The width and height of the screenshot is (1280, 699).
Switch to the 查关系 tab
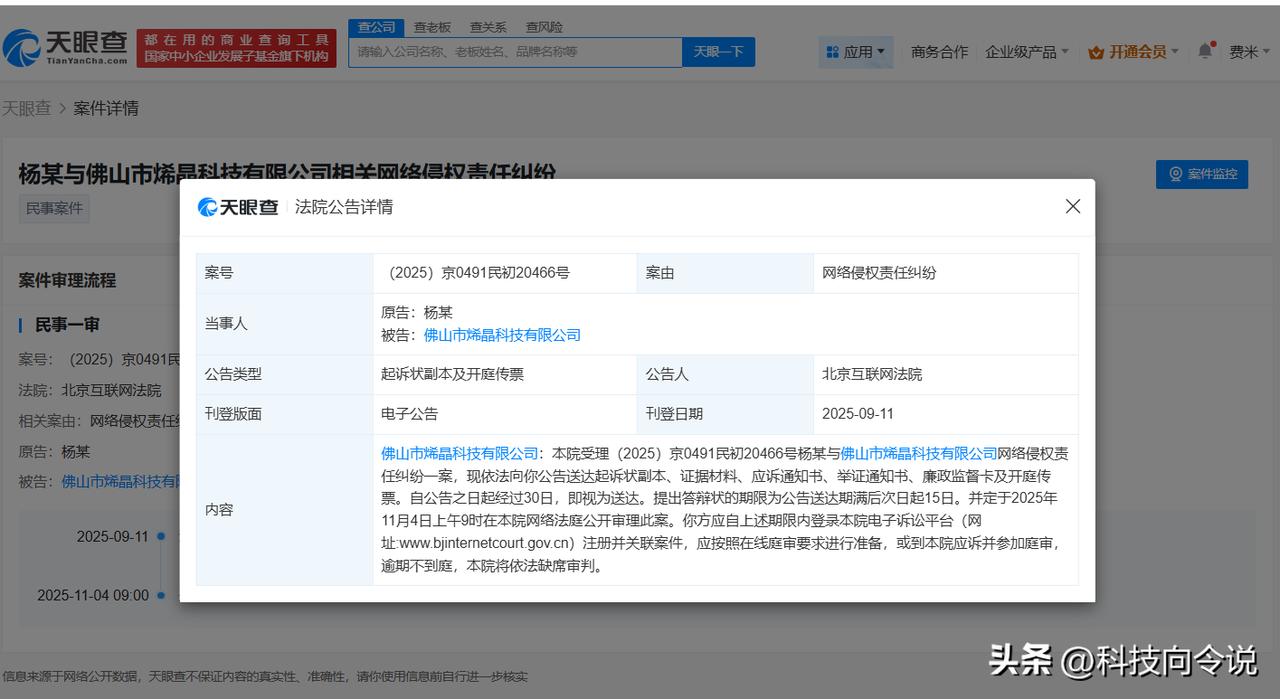(488, 28)
